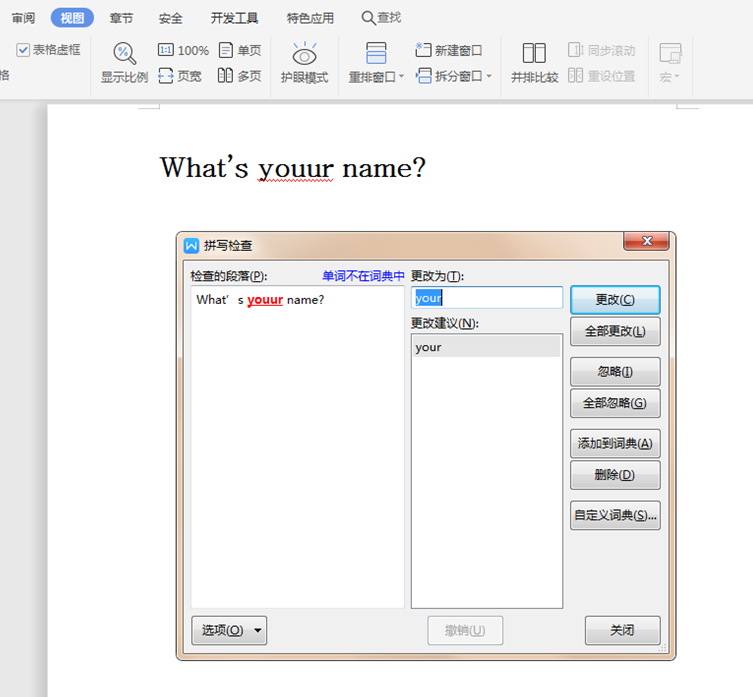Viewport: 753px width, 697px height.
Task: Open the options (选项) dropdown arrow
Action: [258, 630]
